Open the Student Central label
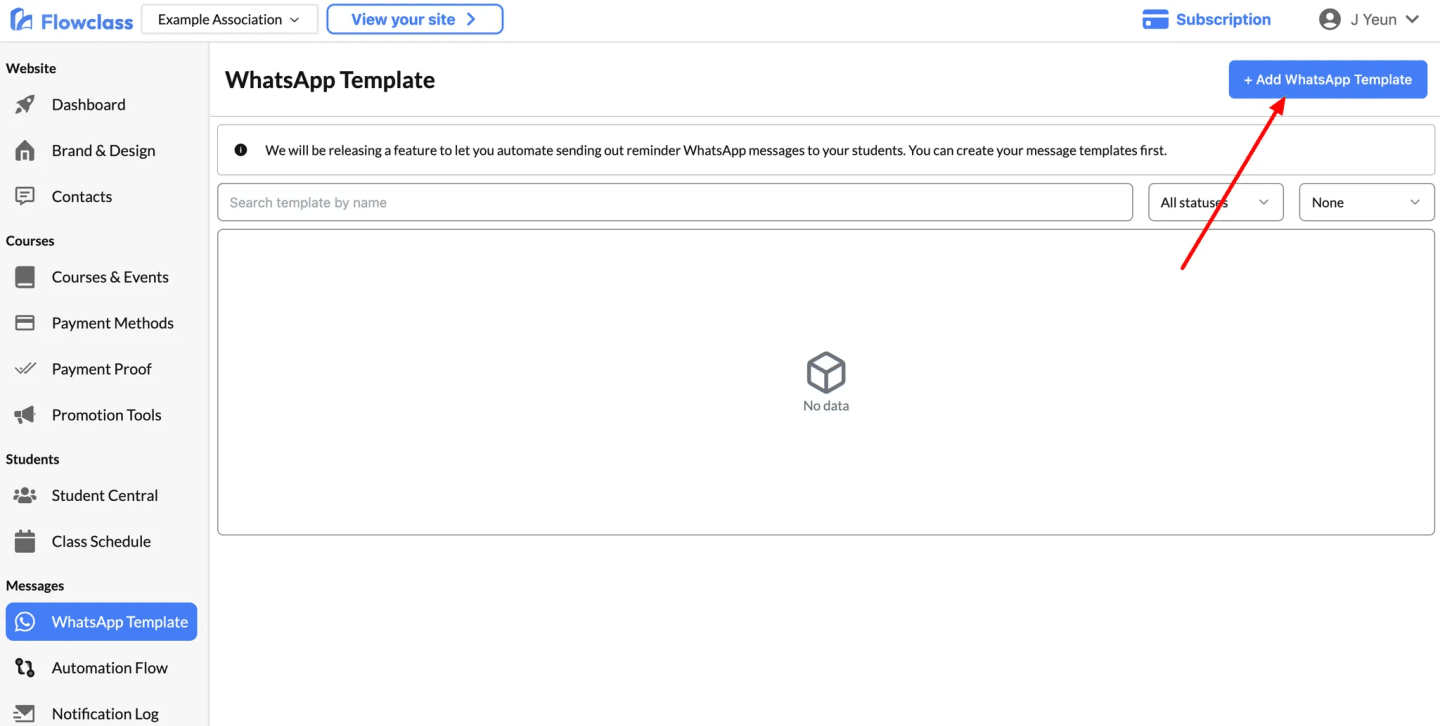Viewport: 1440px width, 726px height. [x=105, y=495]
